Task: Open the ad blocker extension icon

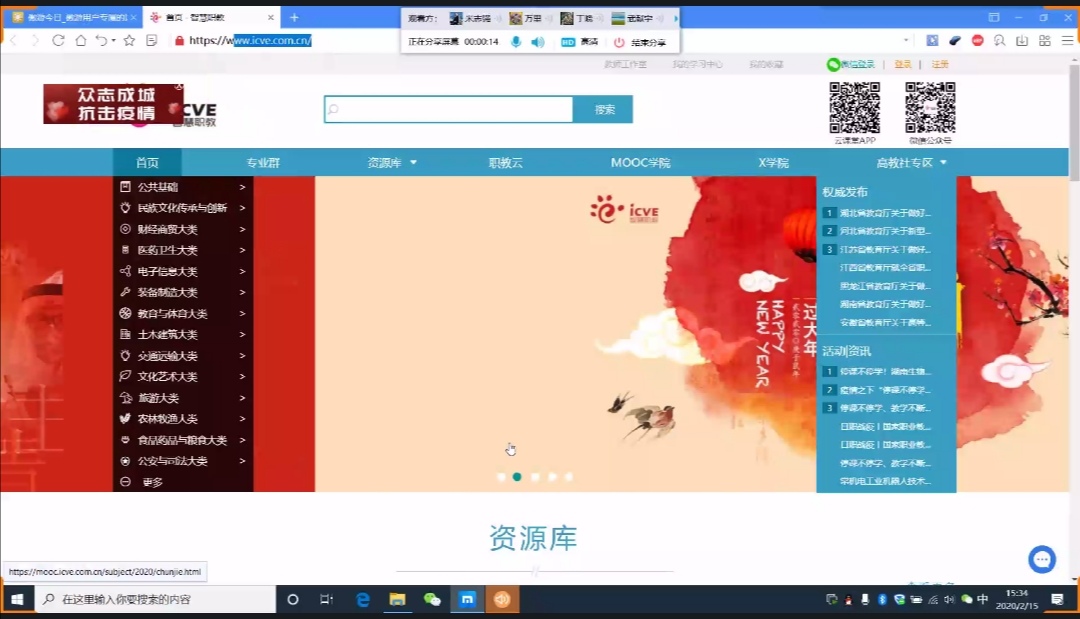Action: (x=977, y=41)
